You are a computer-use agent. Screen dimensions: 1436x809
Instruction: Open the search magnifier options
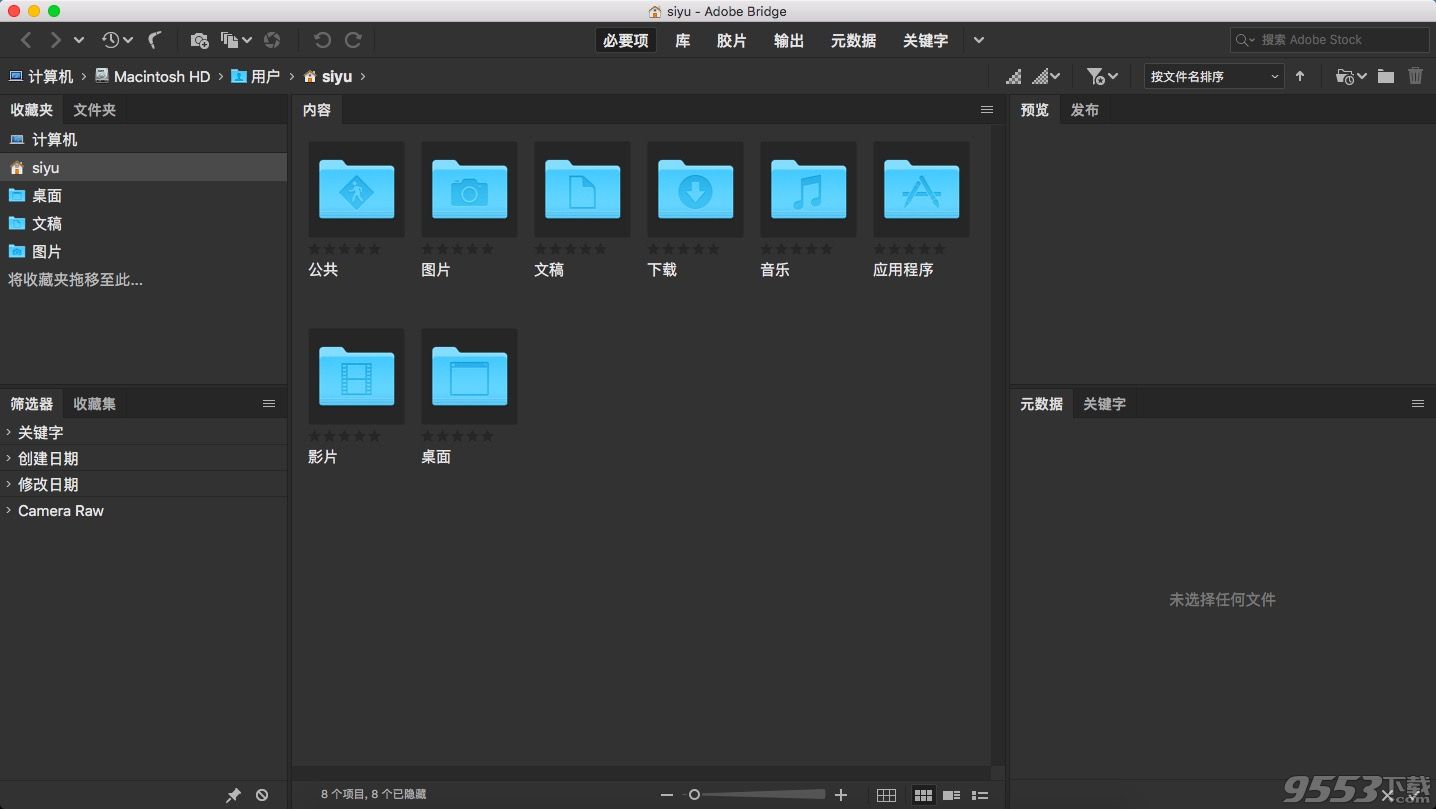click(1246, 40)
